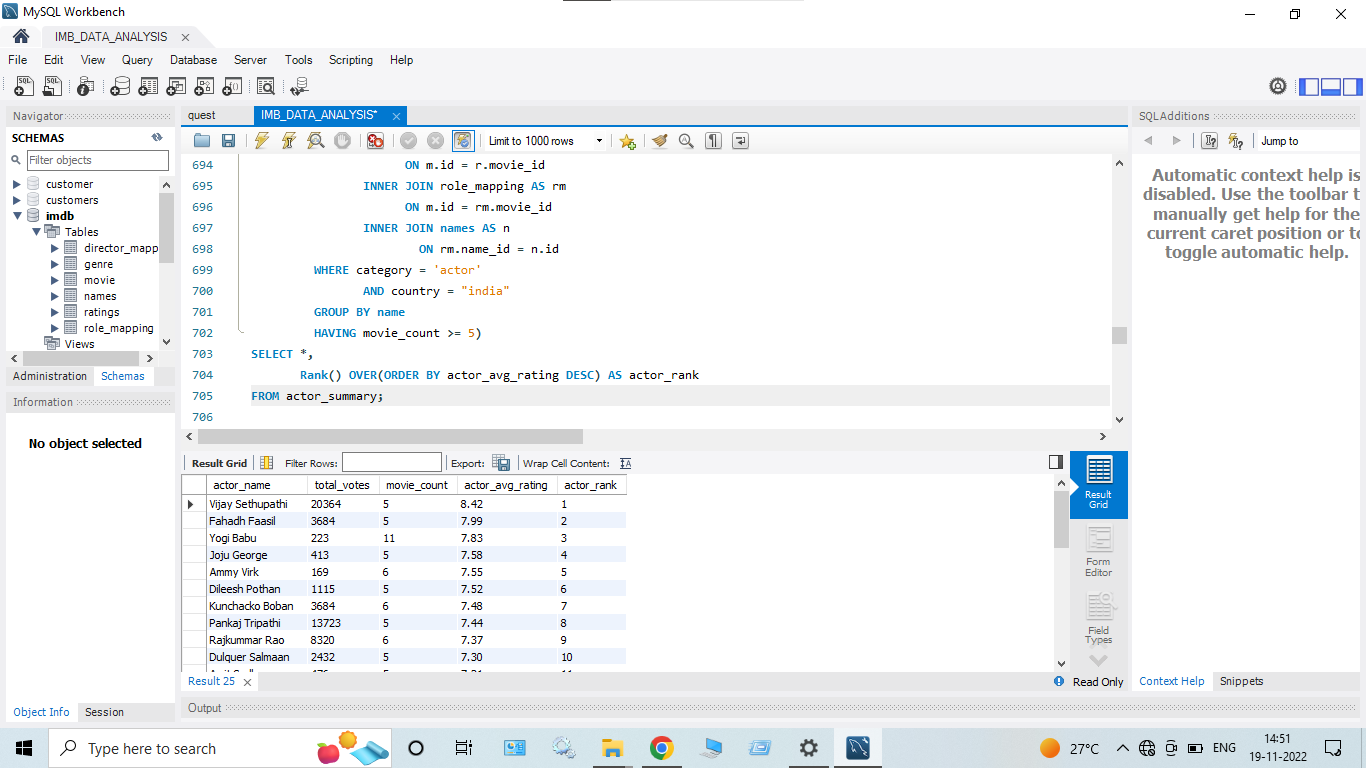The image size is (1366, 768).
Task: Switch to the Administration sidebar tab
Action: (49, 376)
